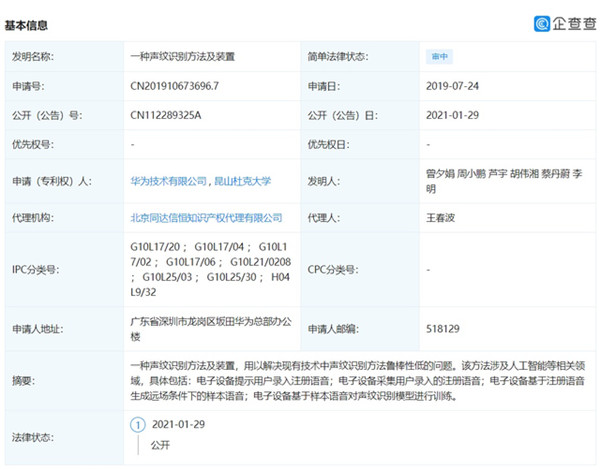
Task: Click the inventor name 曾夕娟
Action: tap(442, 173)
